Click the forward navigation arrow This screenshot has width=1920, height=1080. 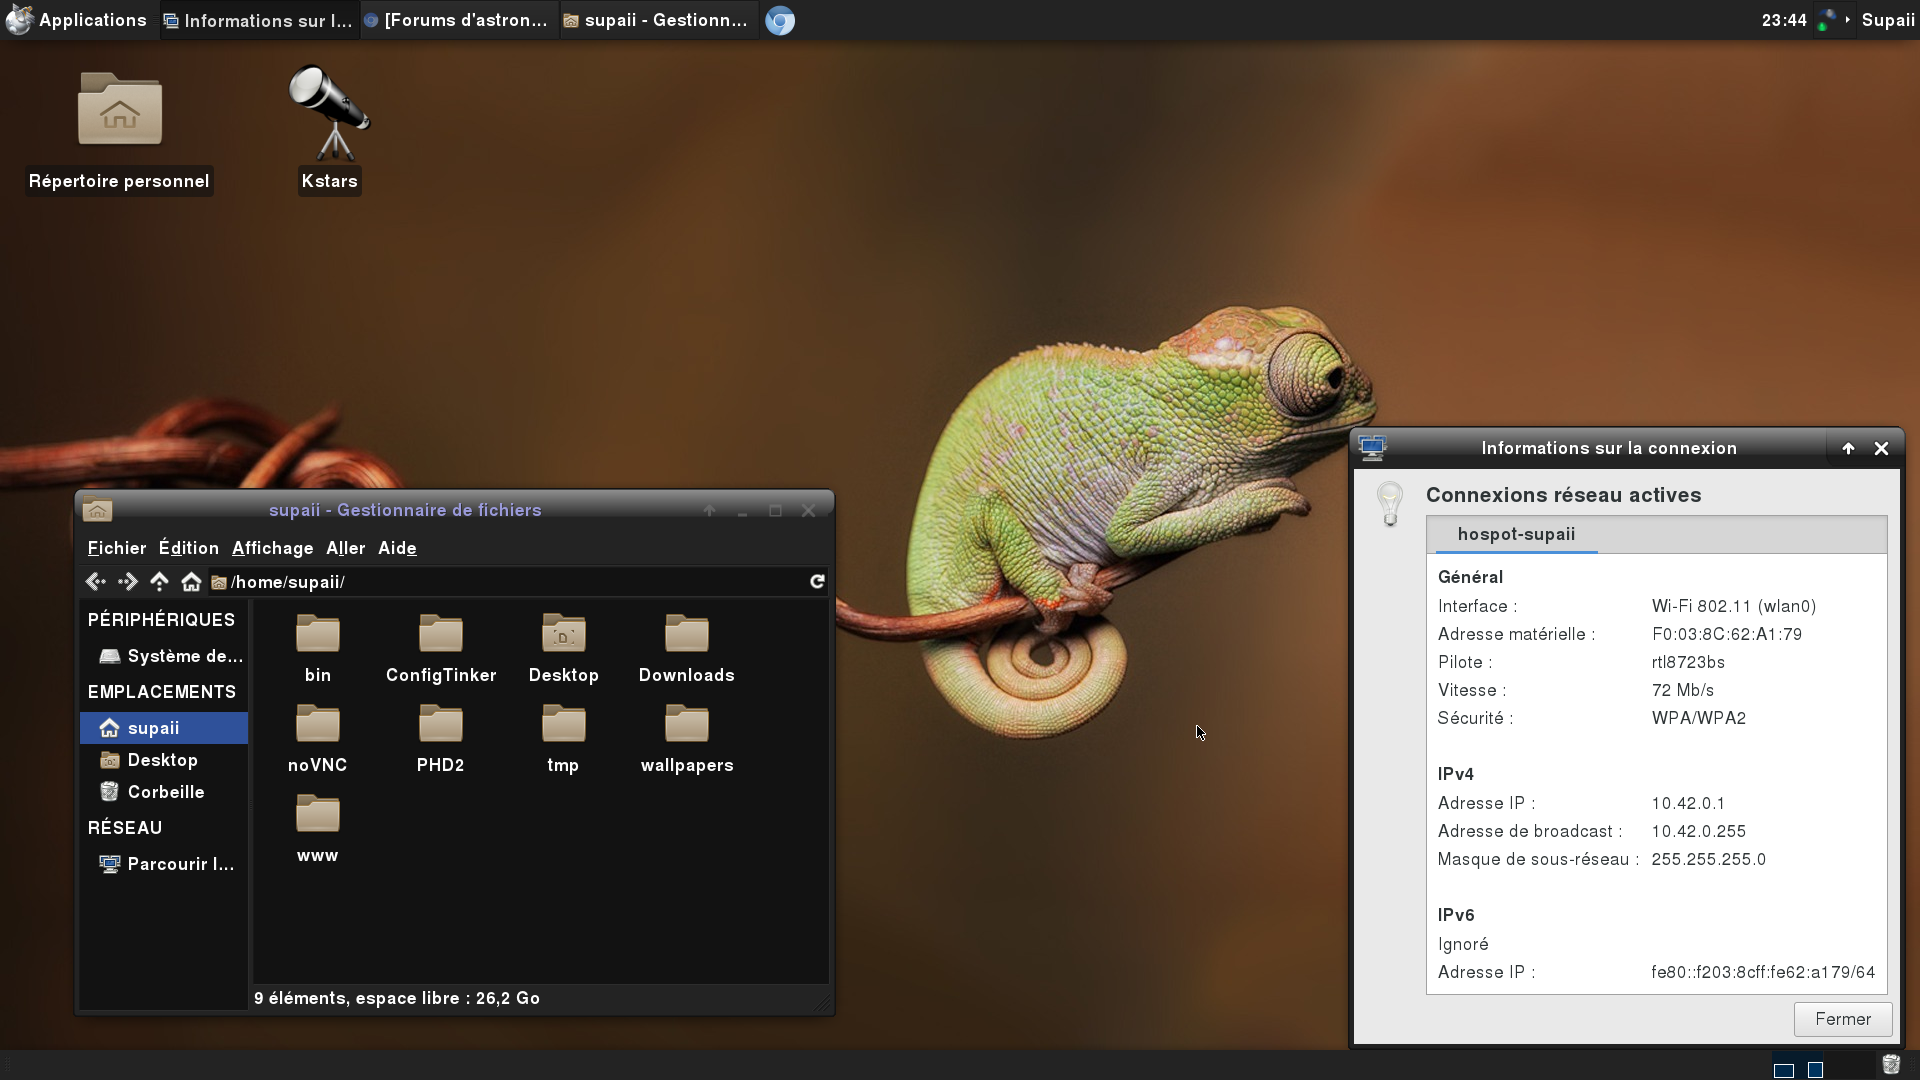pyautogui.click(x=128, y=582)
